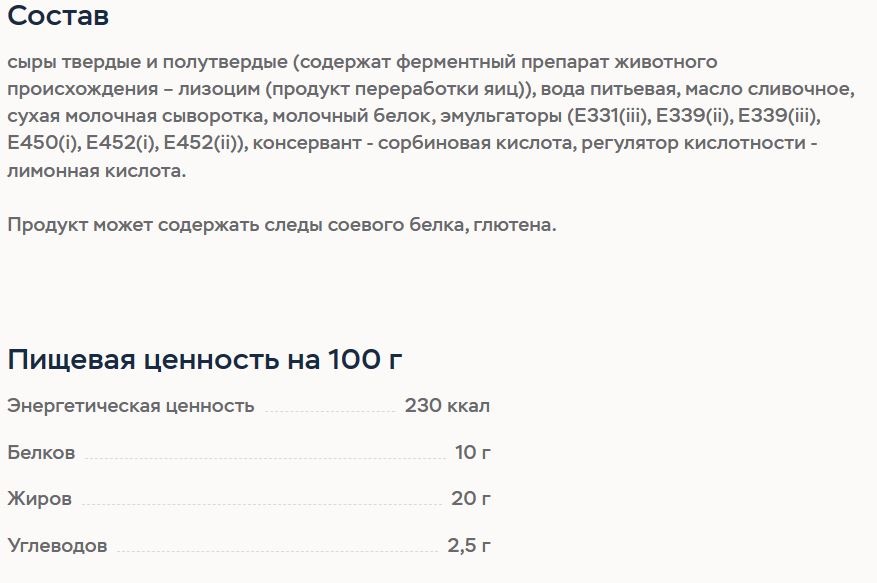Click the text сыры твердые и полутвердые
This screenshot has width=877, height=583.
[x=147, y=62]
